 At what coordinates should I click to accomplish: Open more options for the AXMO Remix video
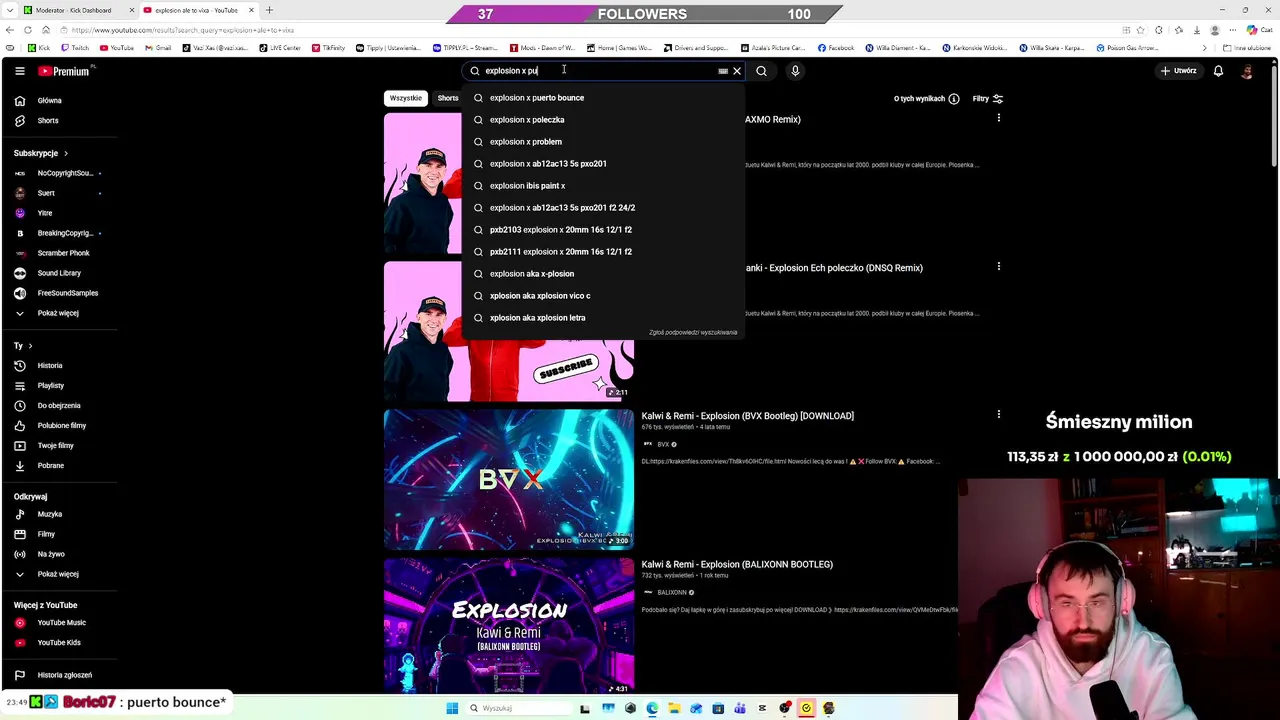(998, 118)
